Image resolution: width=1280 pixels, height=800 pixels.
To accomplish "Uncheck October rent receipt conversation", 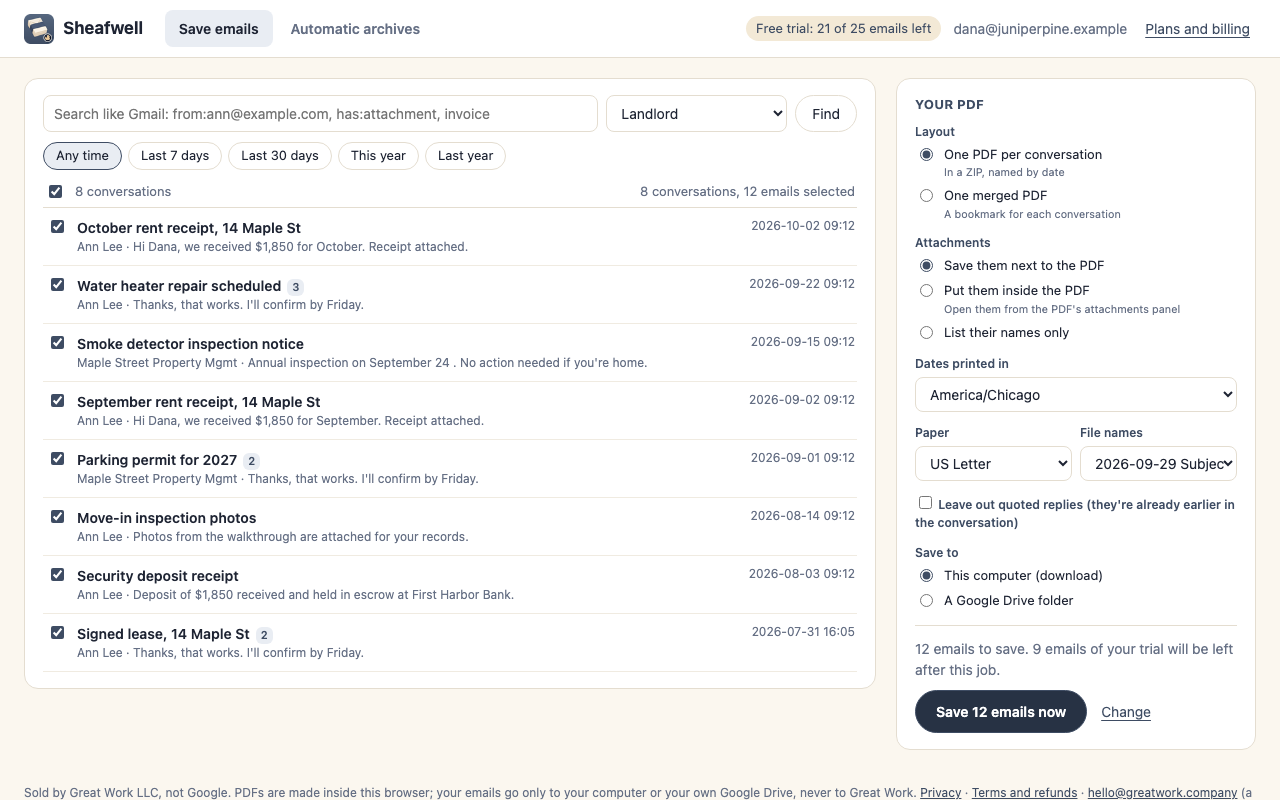I will 58,227.
